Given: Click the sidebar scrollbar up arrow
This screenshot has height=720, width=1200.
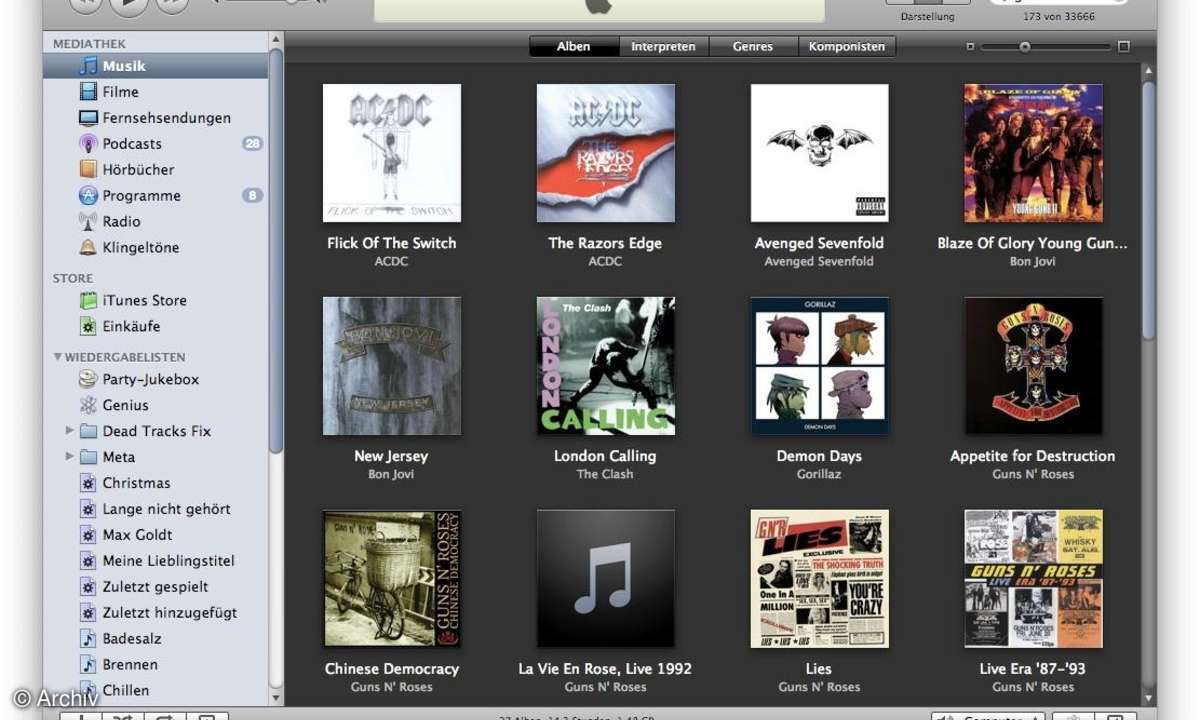Looking at the screenshot, I should [x=276, y=40].
